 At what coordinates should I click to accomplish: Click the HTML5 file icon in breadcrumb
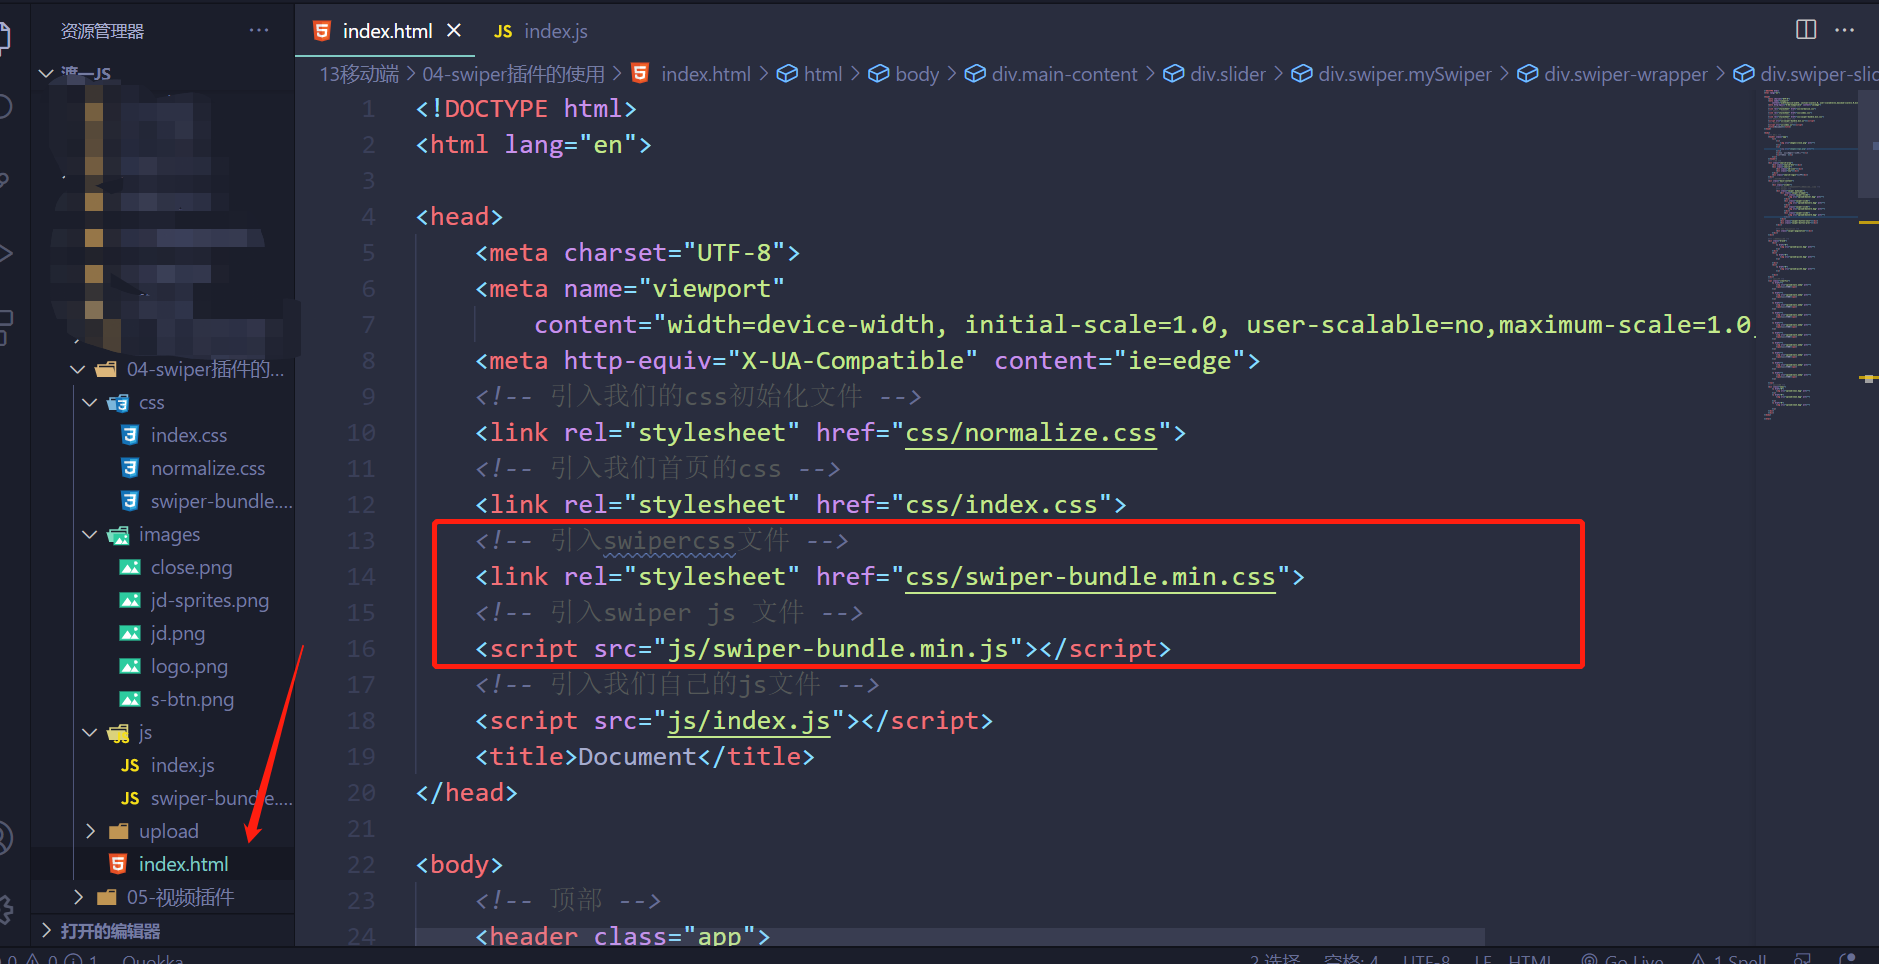tap(640, 73)
